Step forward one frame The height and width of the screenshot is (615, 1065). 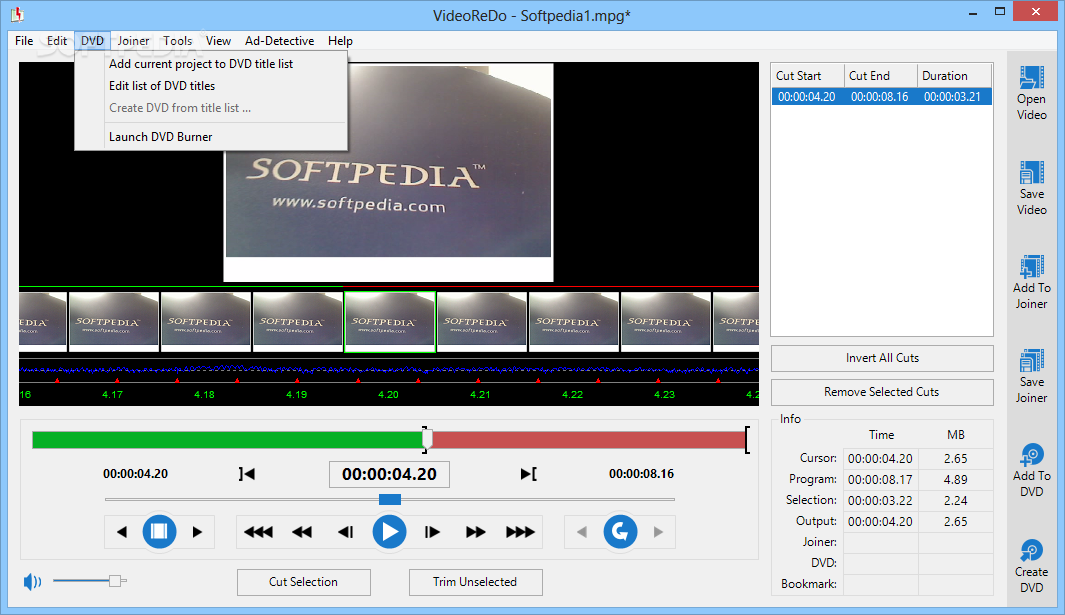[x=432, y=532]
